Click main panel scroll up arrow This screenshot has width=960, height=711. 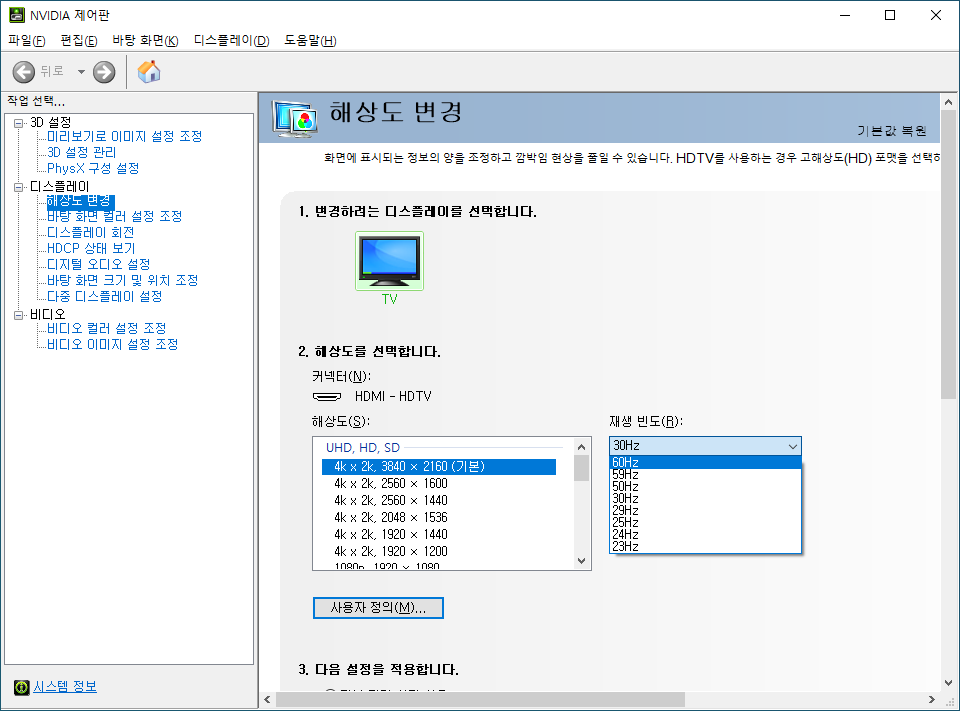[948, 102]
